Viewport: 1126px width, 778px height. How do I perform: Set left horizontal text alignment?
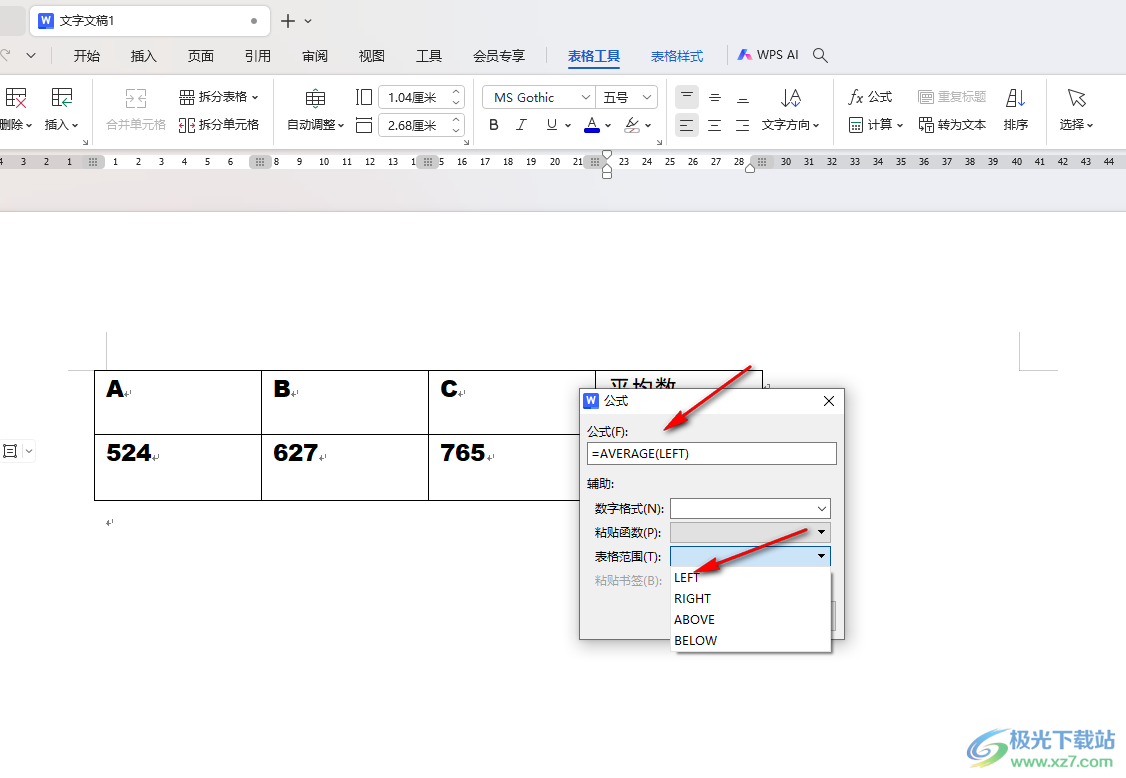click(x=687, y=126)
